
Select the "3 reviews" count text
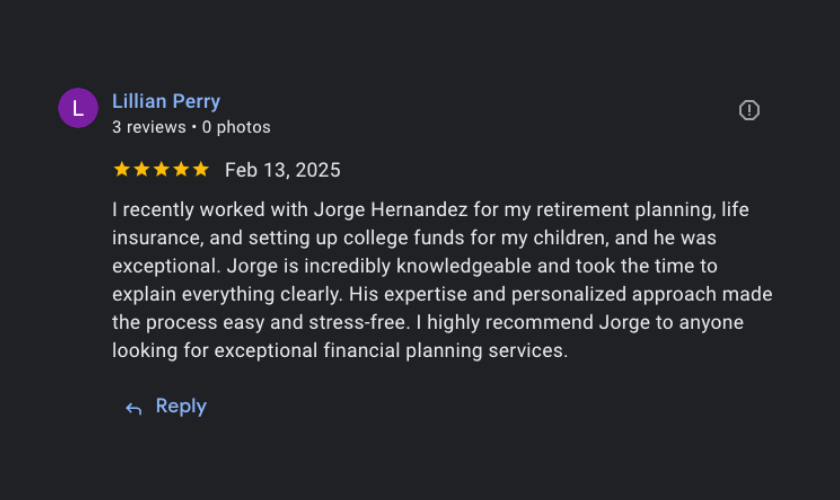click(x=149, y=127)
